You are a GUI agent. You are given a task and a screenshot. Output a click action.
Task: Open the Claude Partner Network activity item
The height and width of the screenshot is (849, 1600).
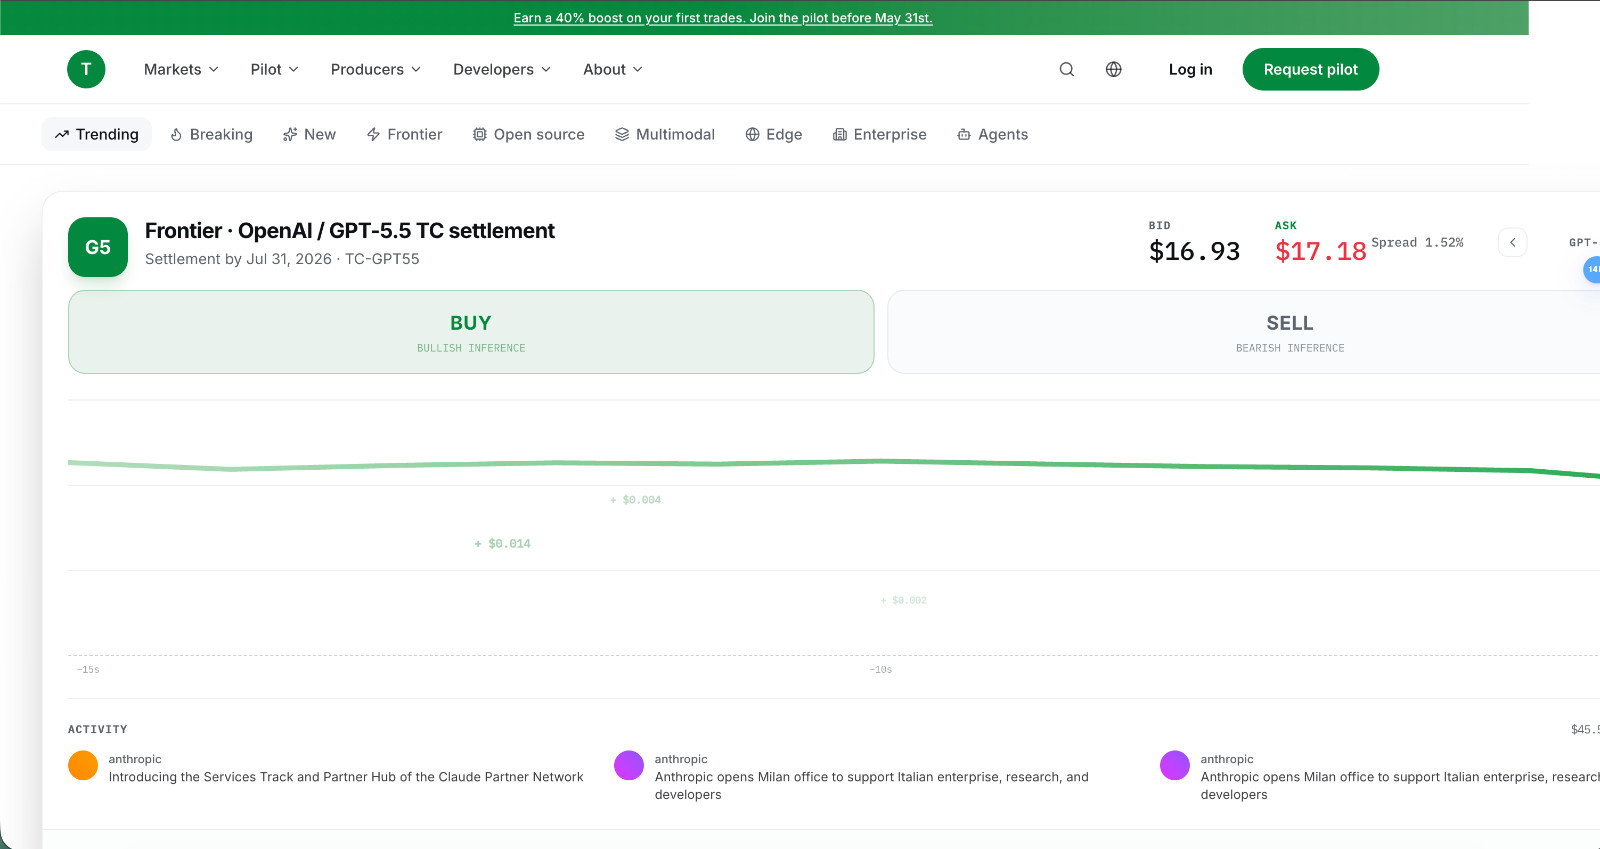[x=346, y=777]
